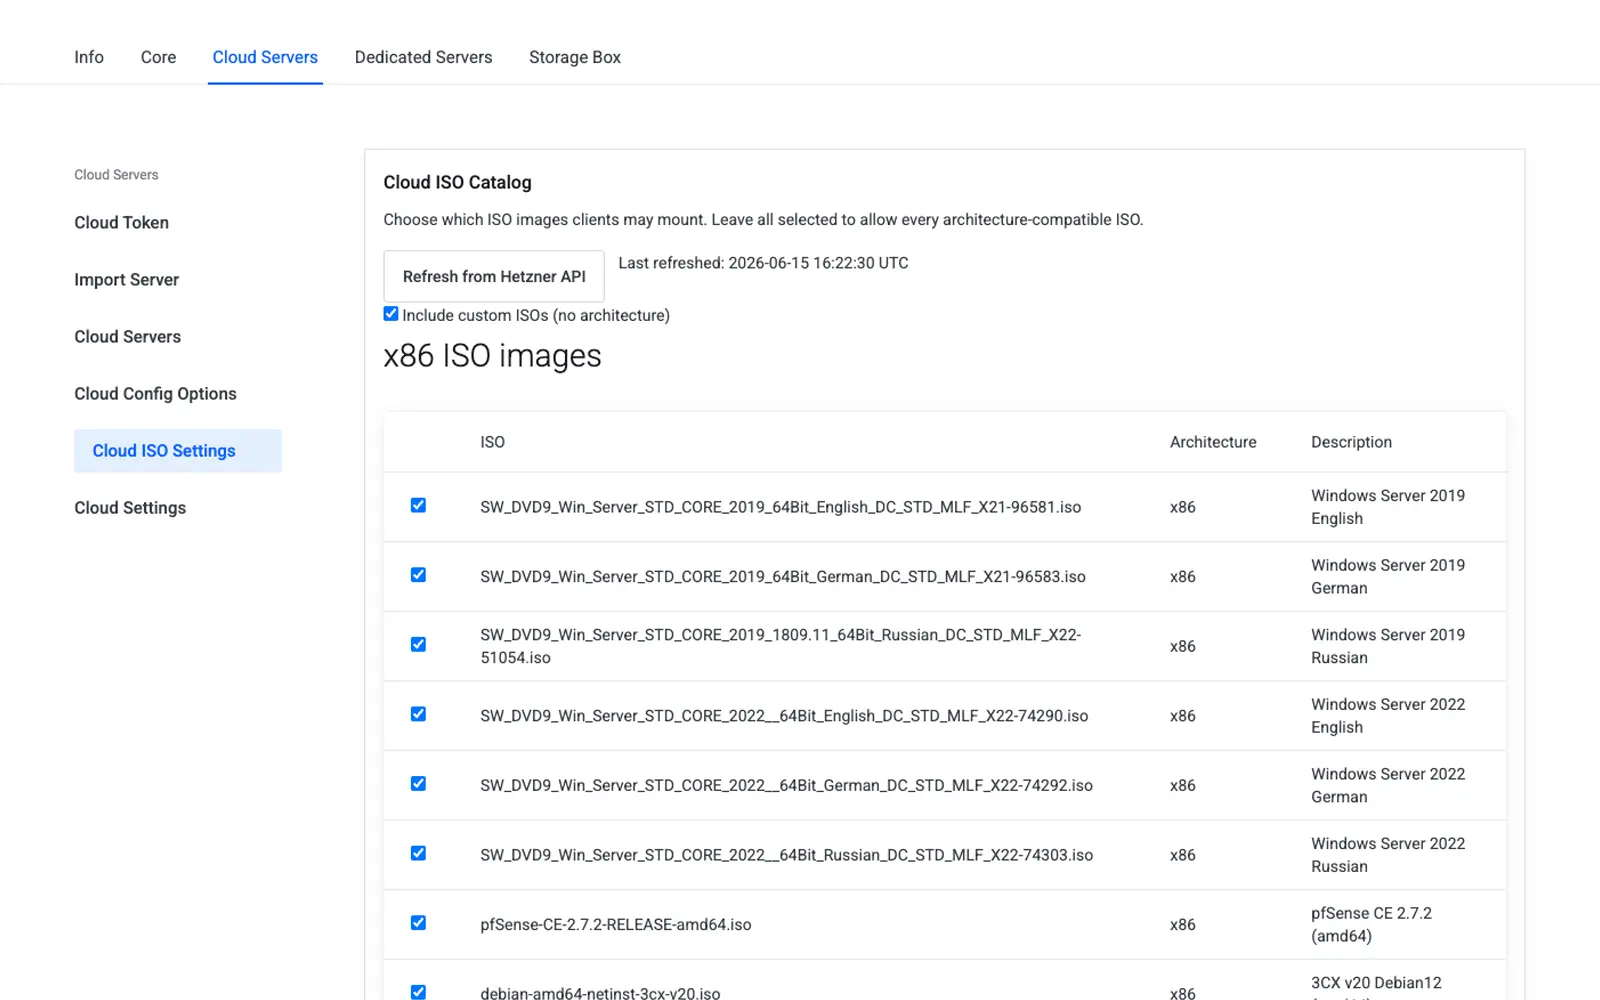Image resolution: width=1600 pixels, height=1000 pixels.
Task: Click the Last refreshed timestamp text
Action: 763,263
